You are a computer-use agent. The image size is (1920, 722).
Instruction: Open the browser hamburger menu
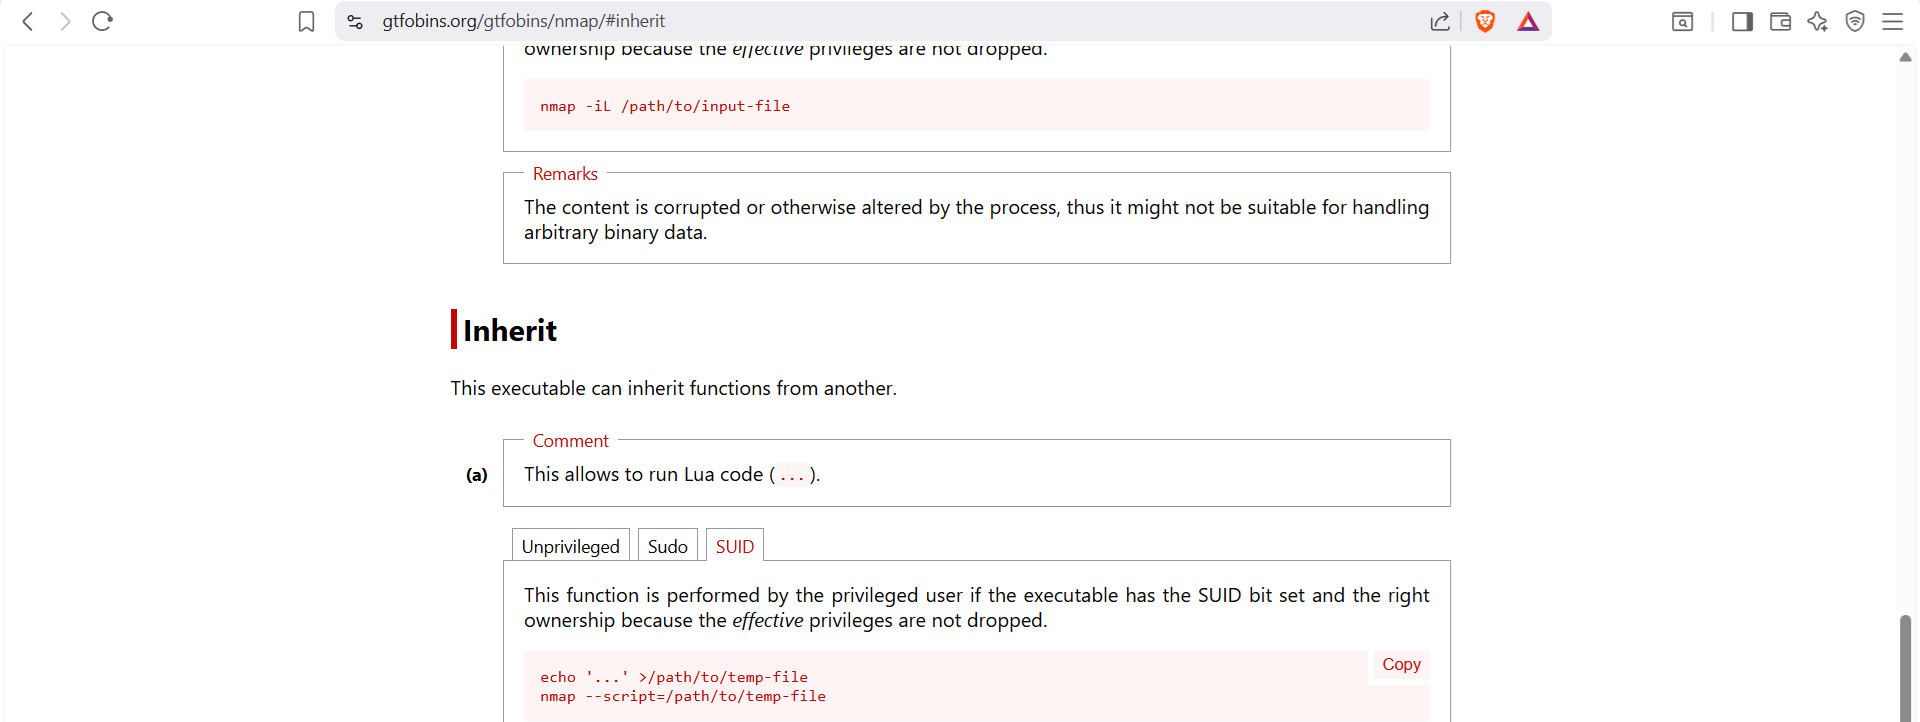click(x=1892, y=21)
